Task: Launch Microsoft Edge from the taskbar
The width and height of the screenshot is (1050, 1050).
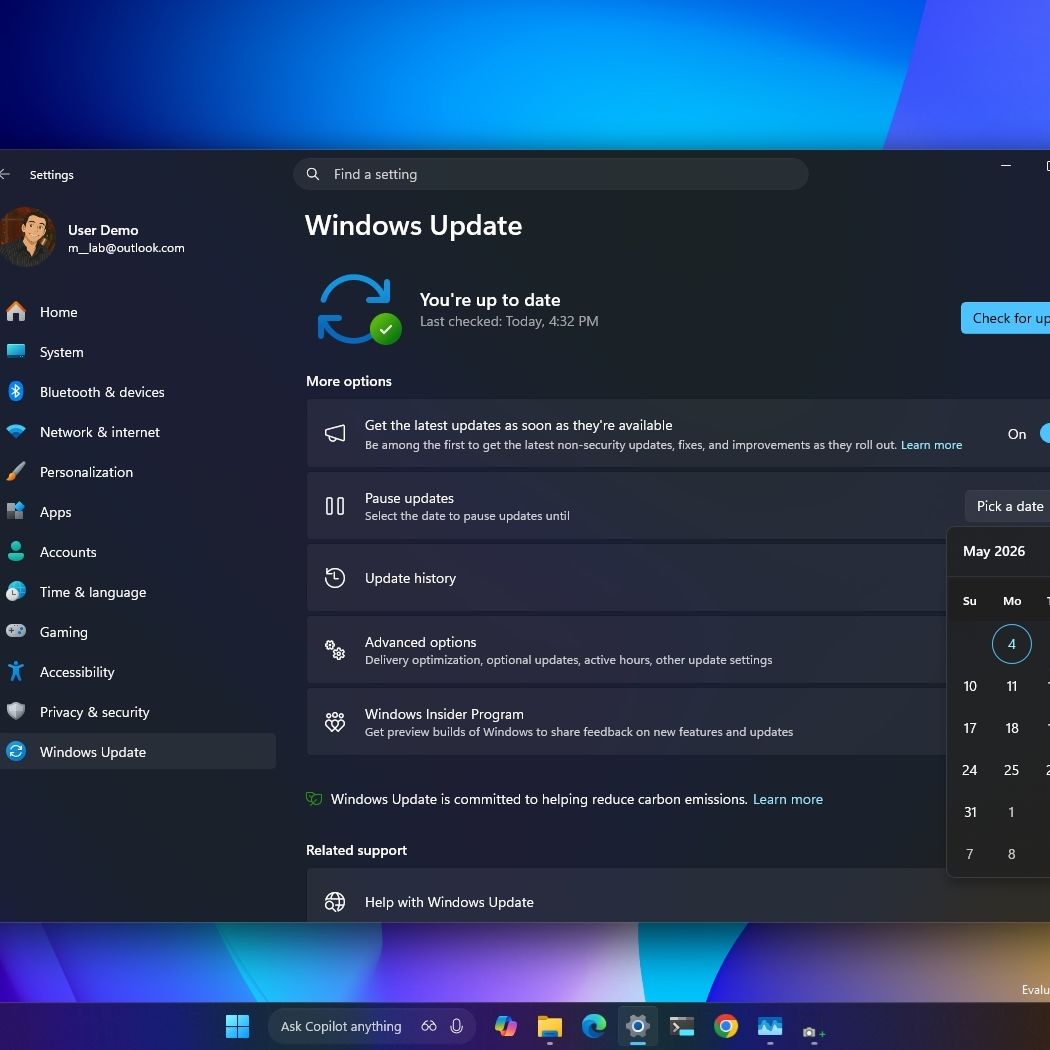Action: [594, 1026]
